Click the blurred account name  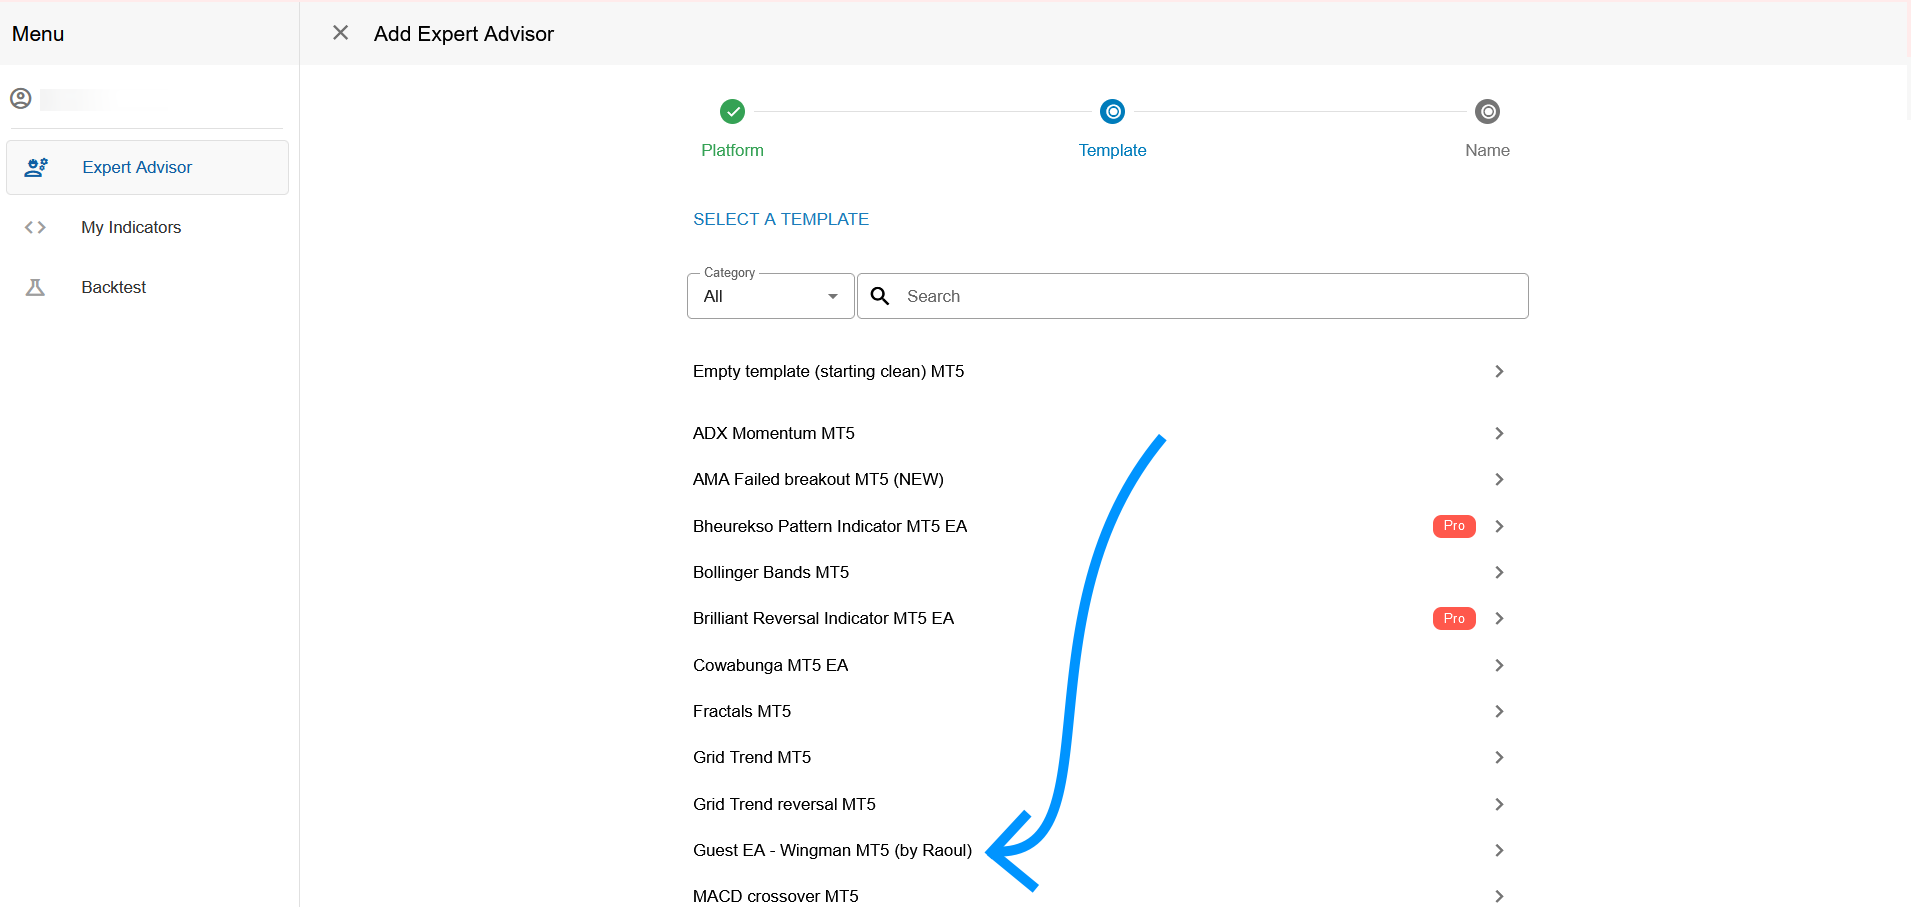(x=78, y=99)
